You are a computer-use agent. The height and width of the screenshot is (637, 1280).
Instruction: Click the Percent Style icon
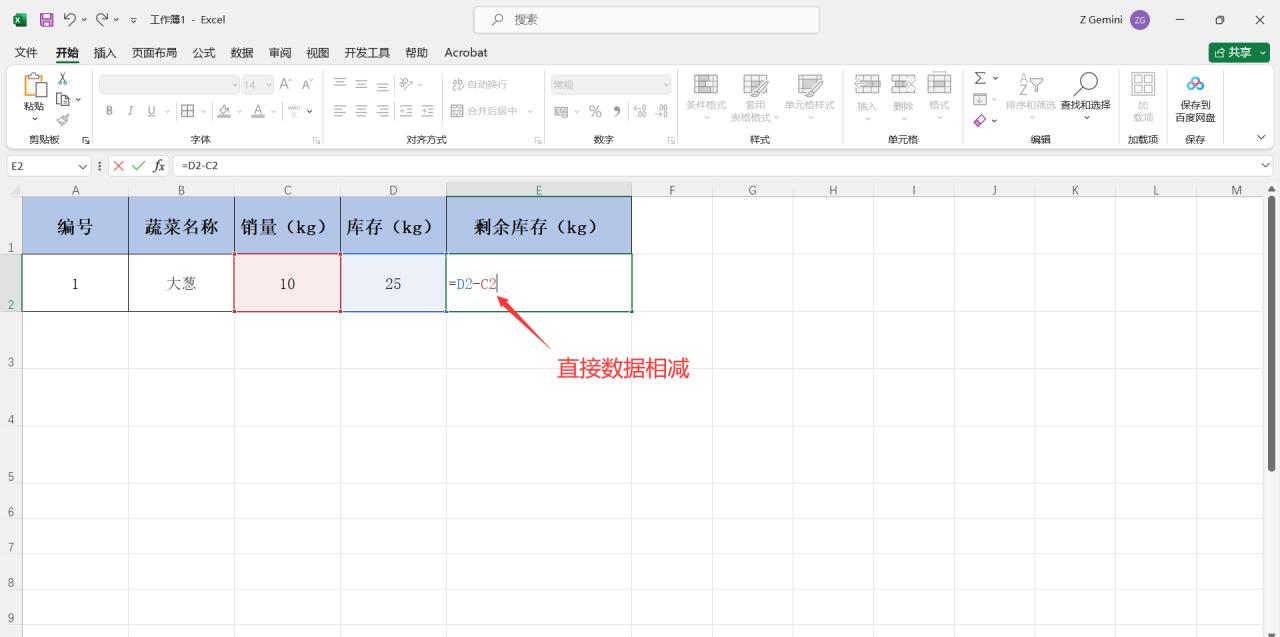(595, 111)
